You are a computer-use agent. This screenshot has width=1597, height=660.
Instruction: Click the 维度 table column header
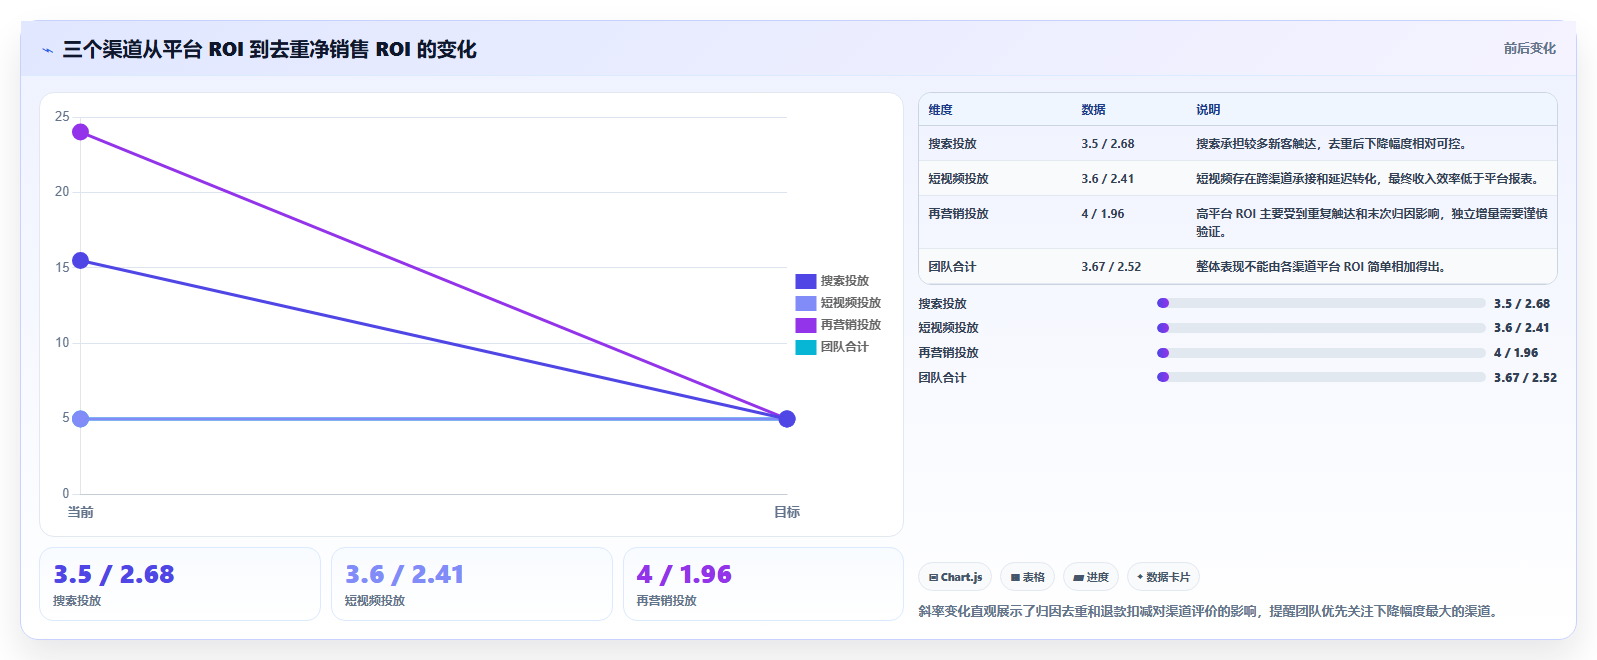940,110
